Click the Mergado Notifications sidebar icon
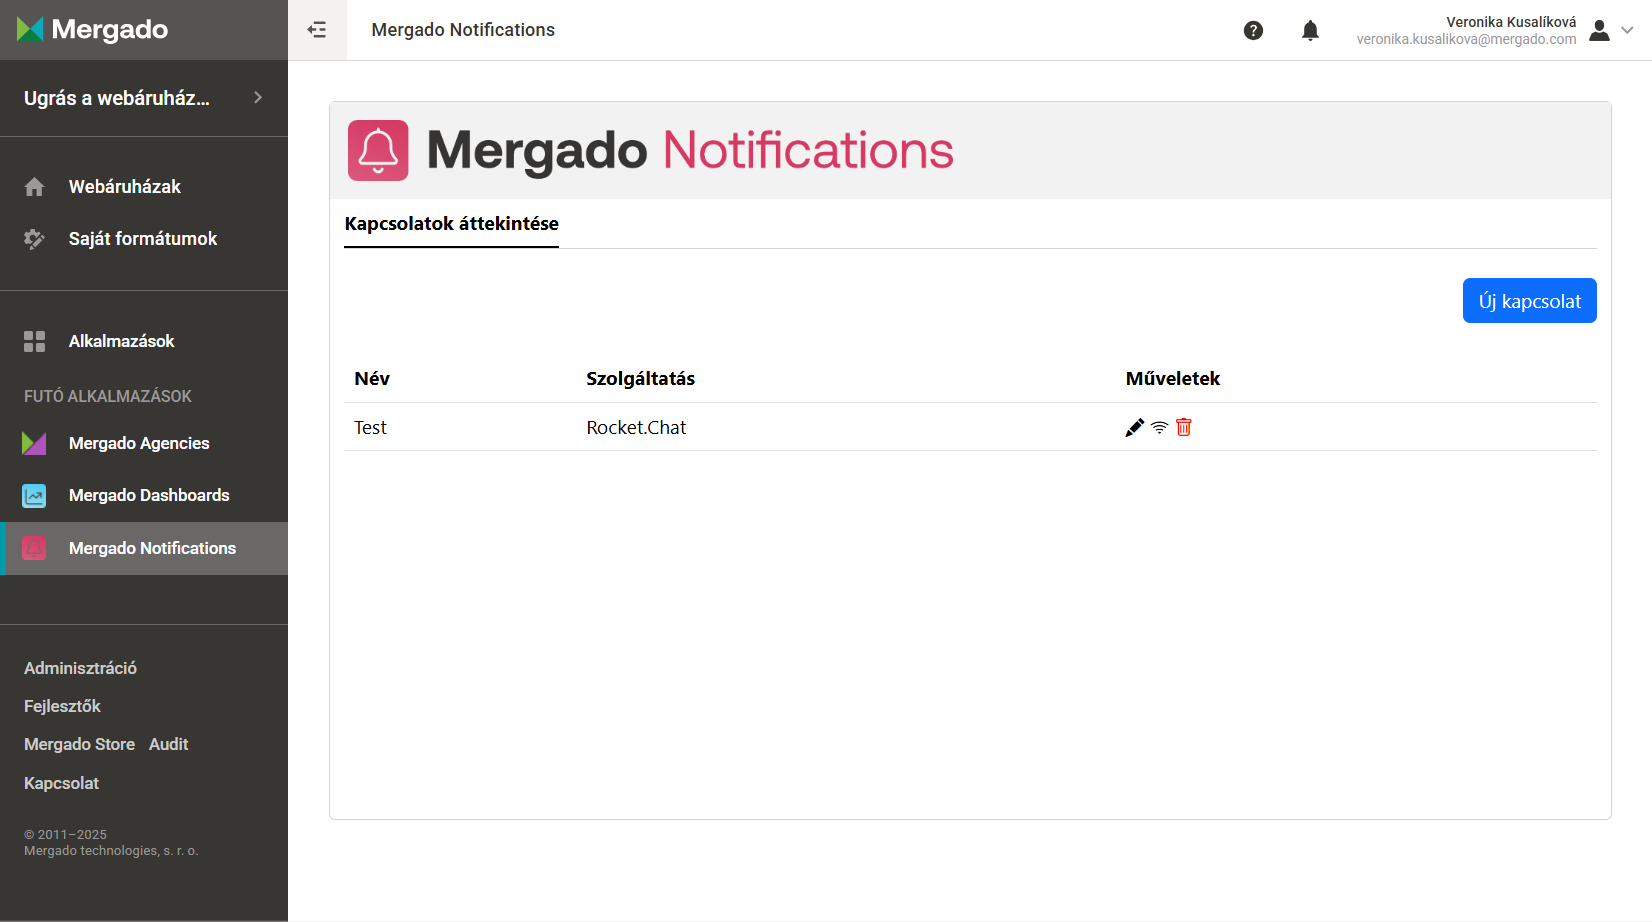This screenshot has height=922, width=1652. (x=34, y=548)
